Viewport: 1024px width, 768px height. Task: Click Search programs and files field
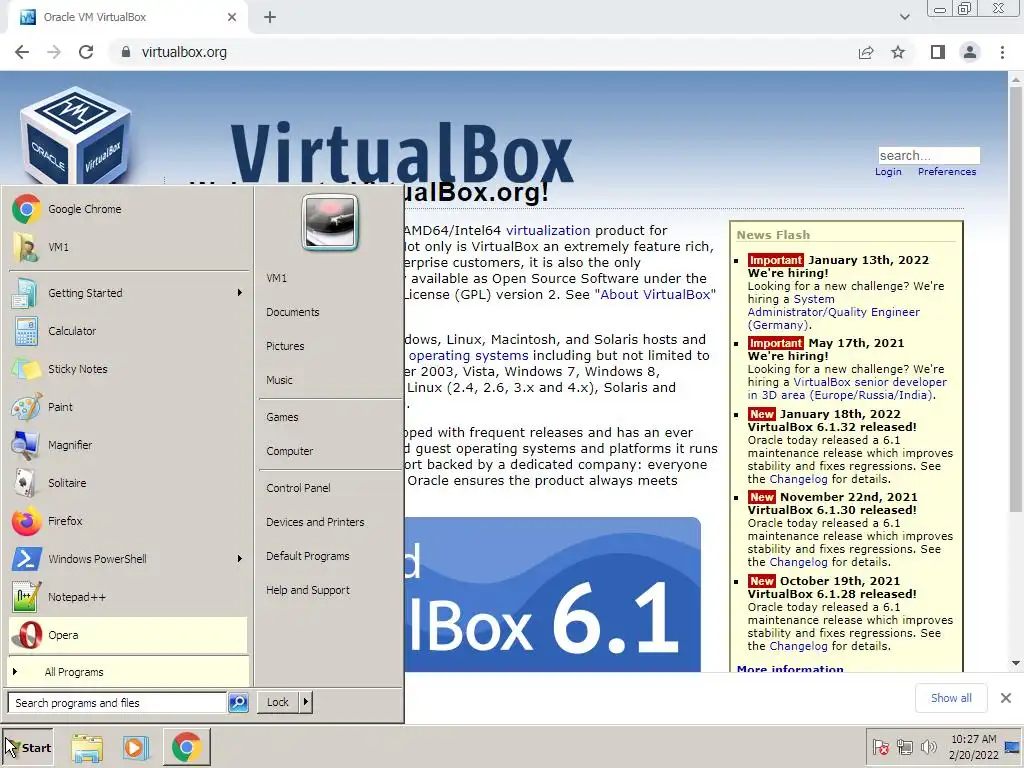tap(117, 703)
